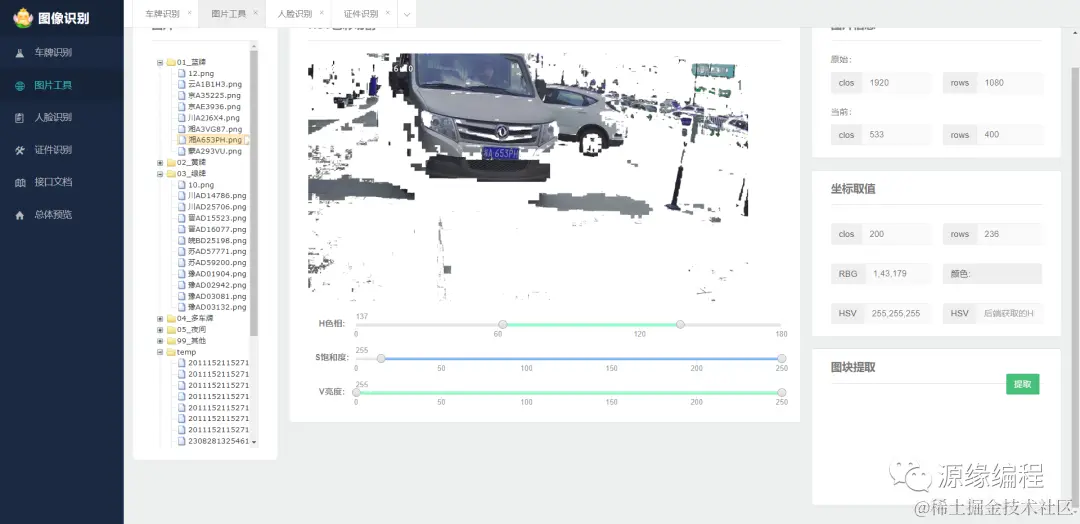Click the coordinate rows field showing 236
1080x524 pixels.
1010,234
